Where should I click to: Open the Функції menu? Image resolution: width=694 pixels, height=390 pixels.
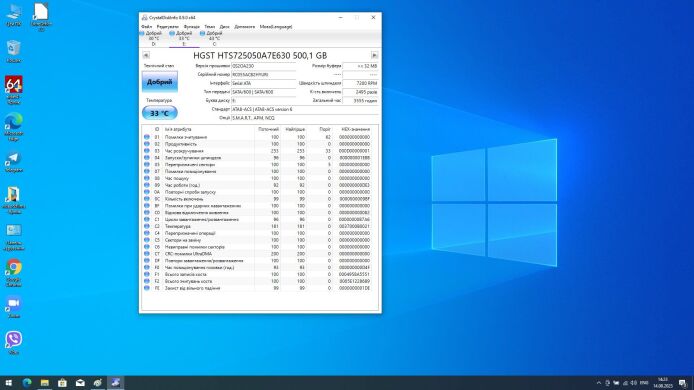192,27
